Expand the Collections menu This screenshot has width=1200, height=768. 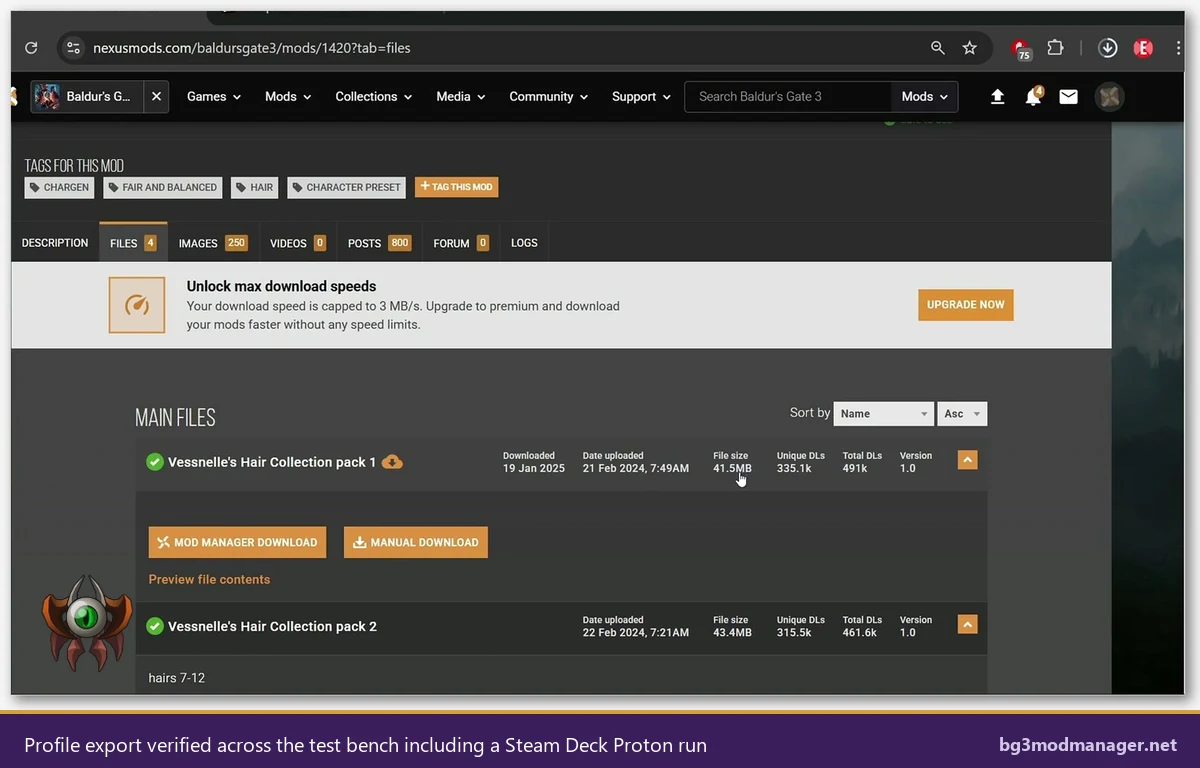[x=374, y=97]
